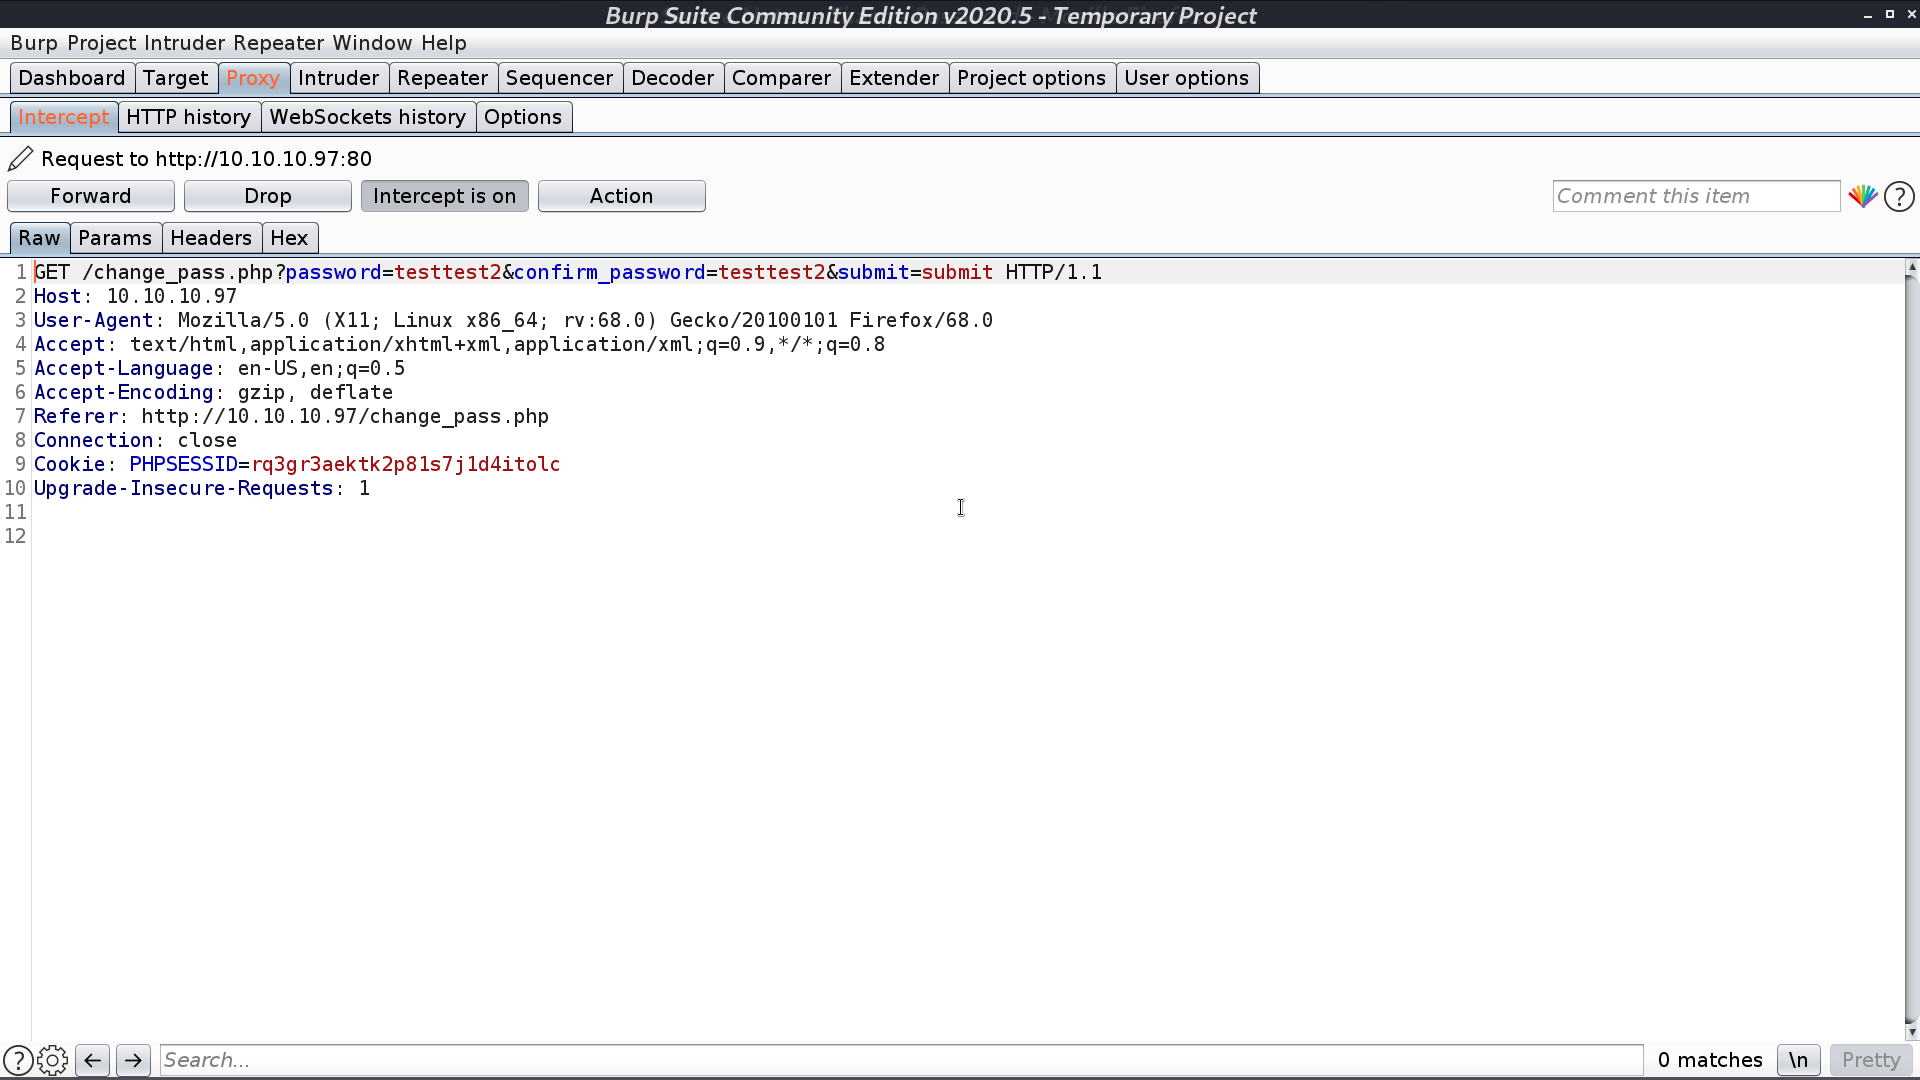Maximize the Burp Suite window
Viewport: 1920px width, 1080px height.
click(1890, 14)
